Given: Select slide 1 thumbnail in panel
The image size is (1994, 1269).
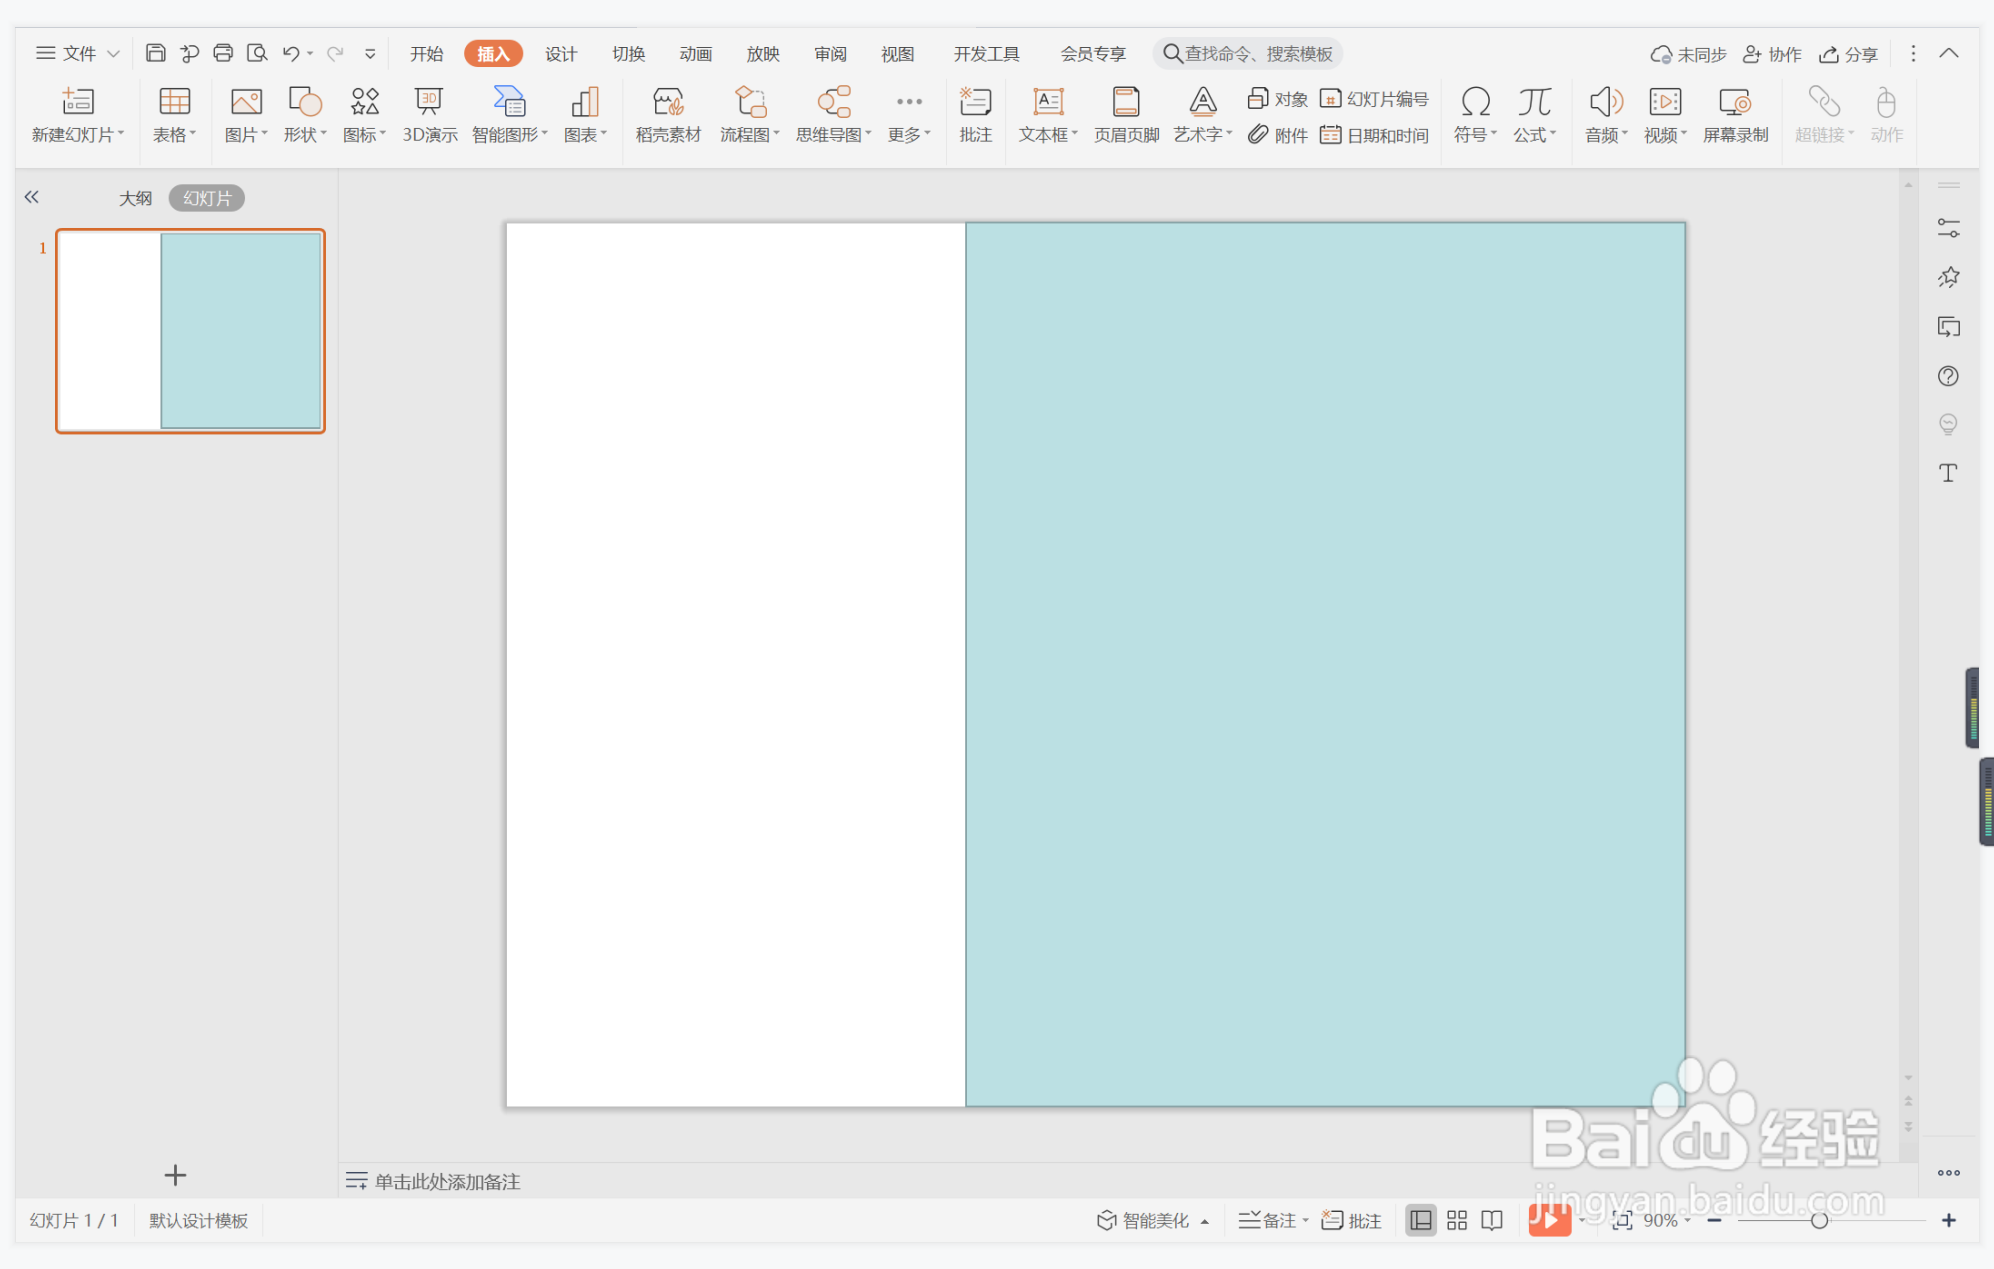Looking at the screenshot, I should click(190, 331).
